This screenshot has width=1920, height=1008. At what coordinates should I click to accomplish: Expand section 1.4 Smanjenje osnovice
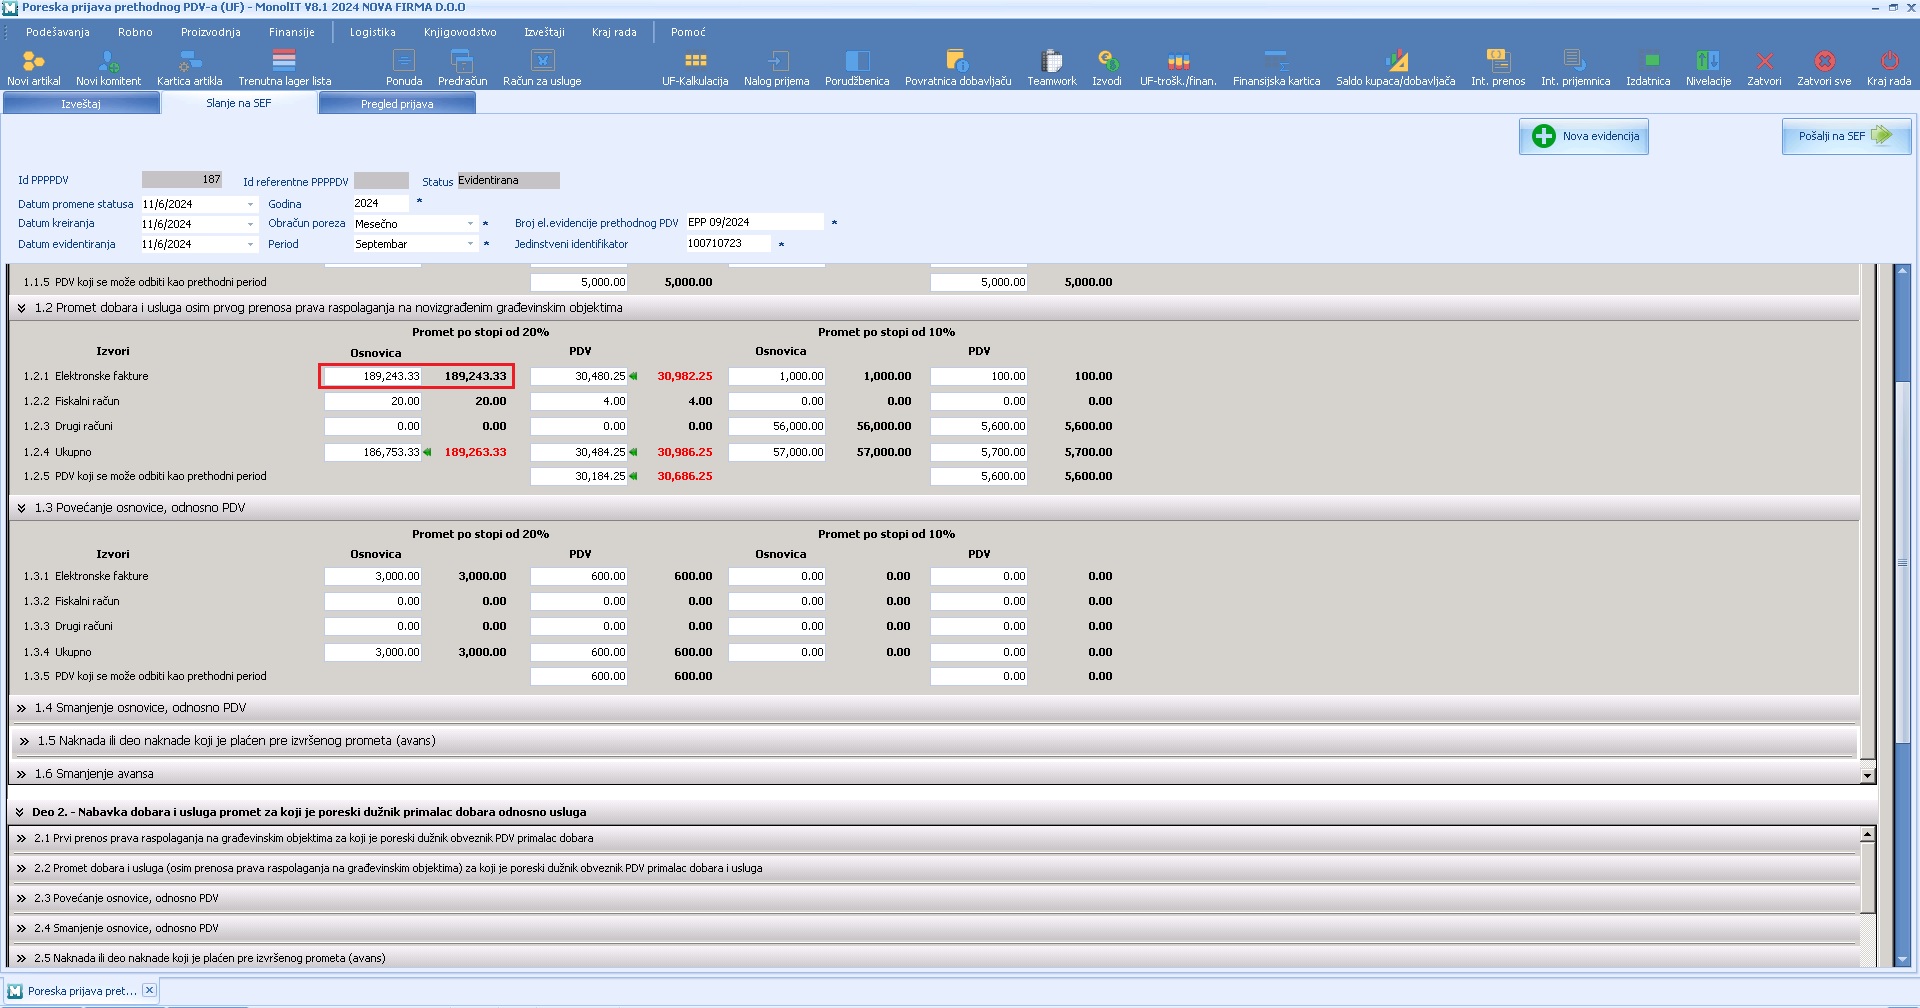click(x=21, y=708)
